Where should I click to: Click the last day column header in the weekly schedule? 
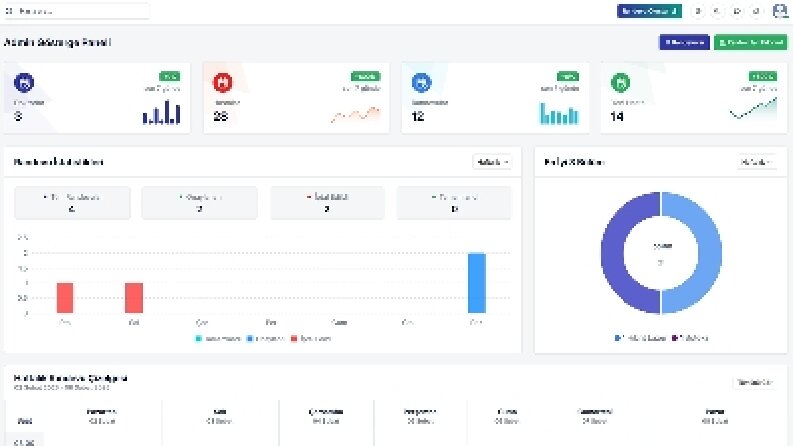click(x=715, y=416)
